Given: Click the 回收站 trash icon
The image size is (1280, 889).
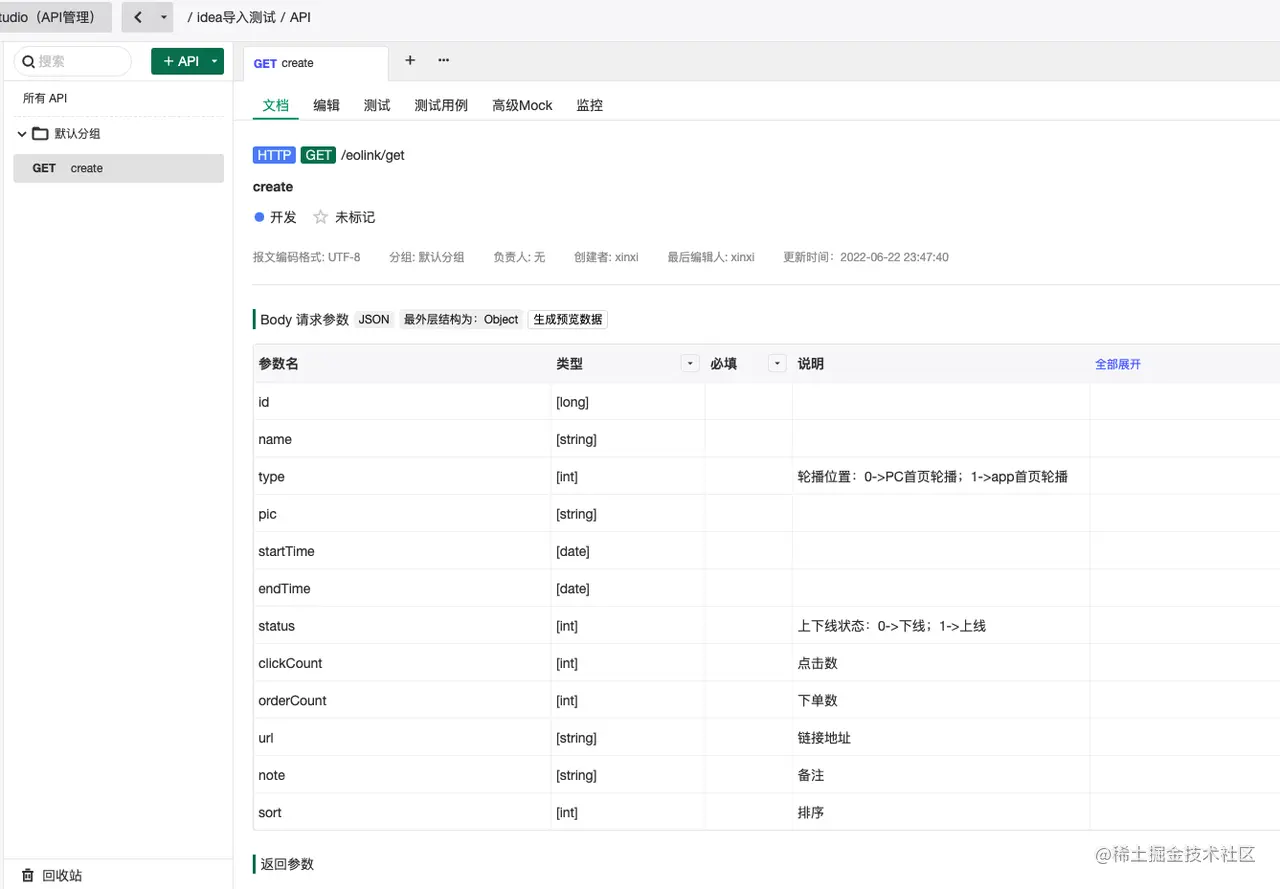Looking at the screenshot, I should click(28, 875).
